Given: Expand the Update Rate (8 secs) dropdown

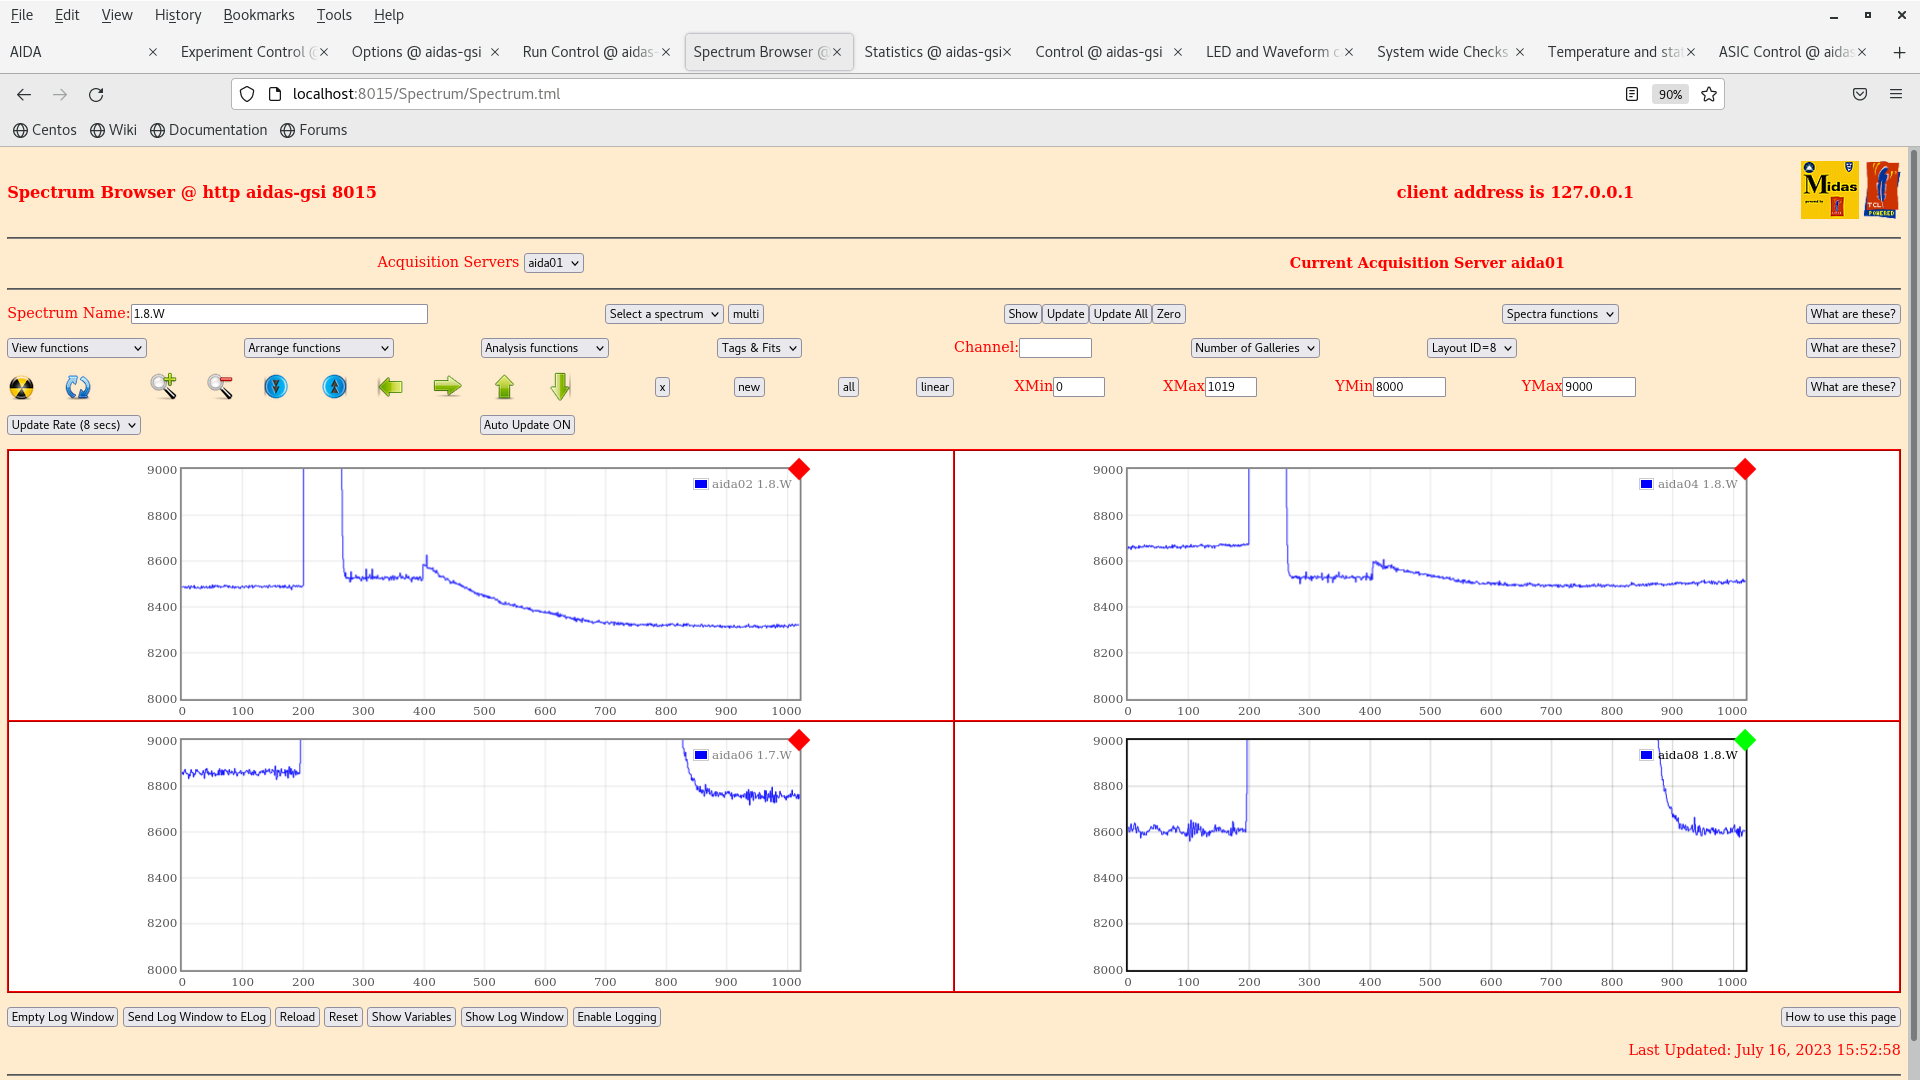Looking at the screenshot, I should (74, 425).
